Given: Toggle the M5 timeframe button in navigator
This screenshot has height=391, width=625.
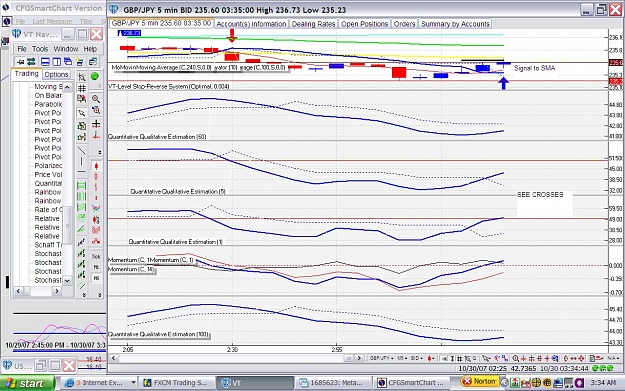Looking at the screenshot, I should [x=96, y=278].
